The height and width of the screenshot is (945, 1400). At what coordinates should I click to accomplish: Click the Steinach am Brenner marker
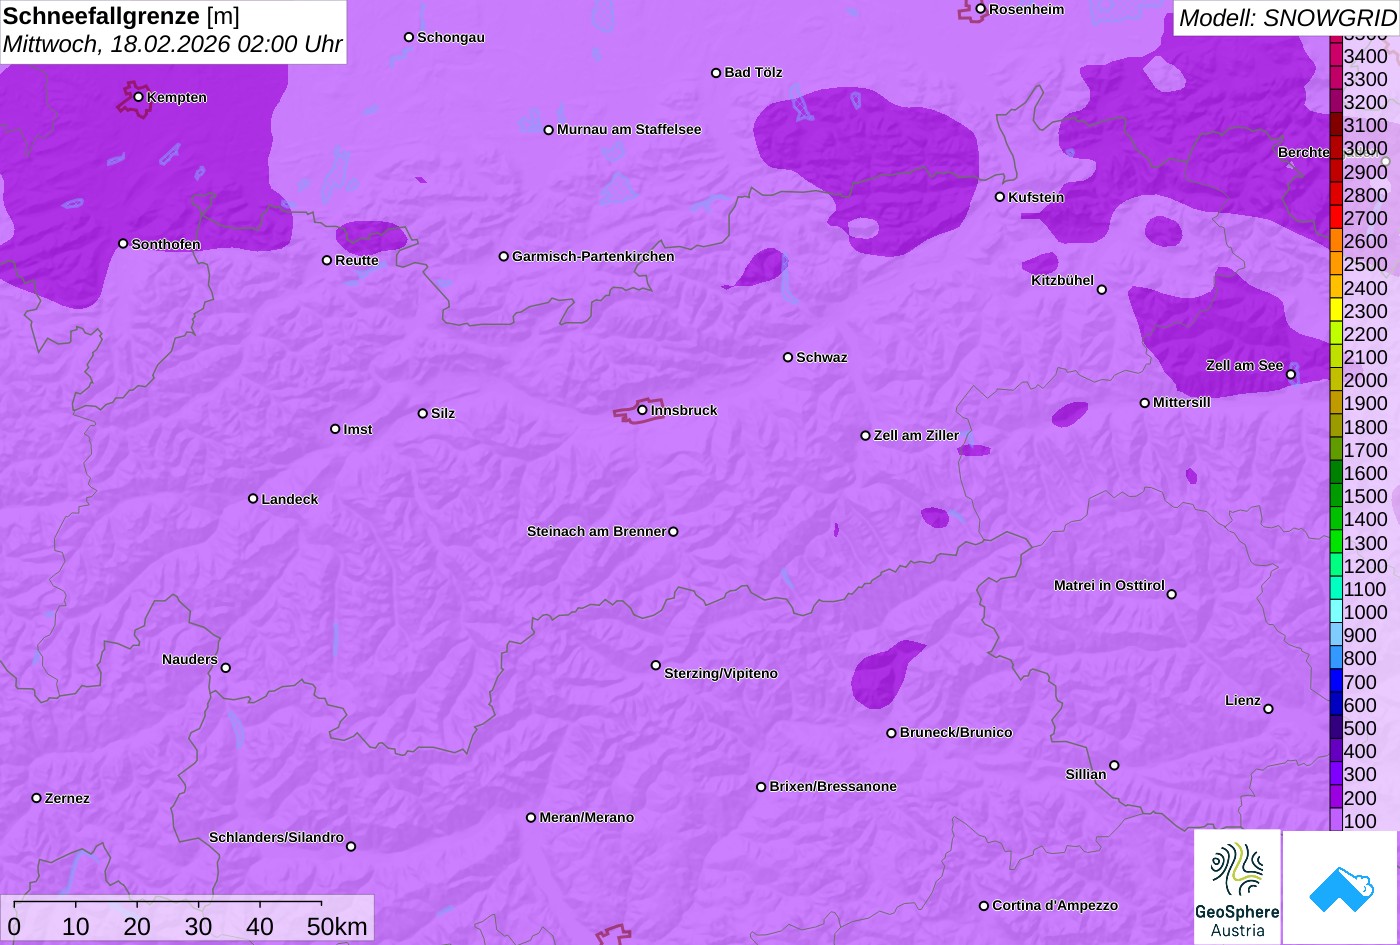673,532
